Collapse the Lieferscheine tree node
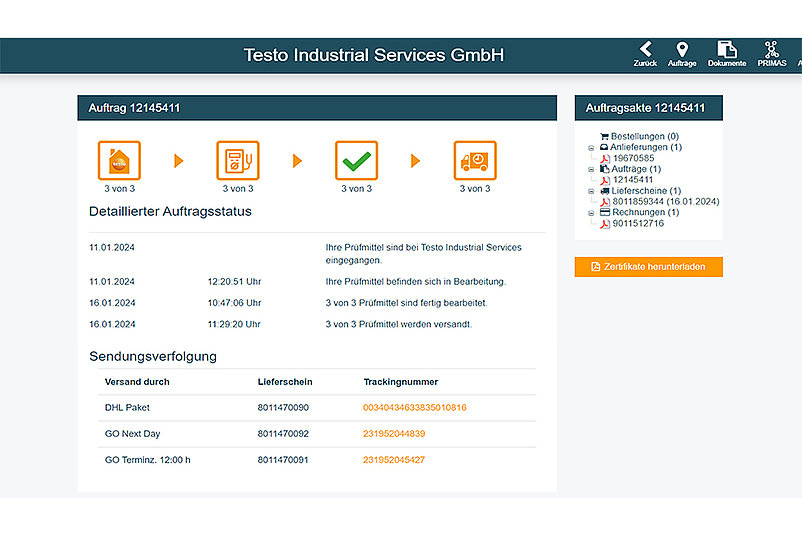 591,191
